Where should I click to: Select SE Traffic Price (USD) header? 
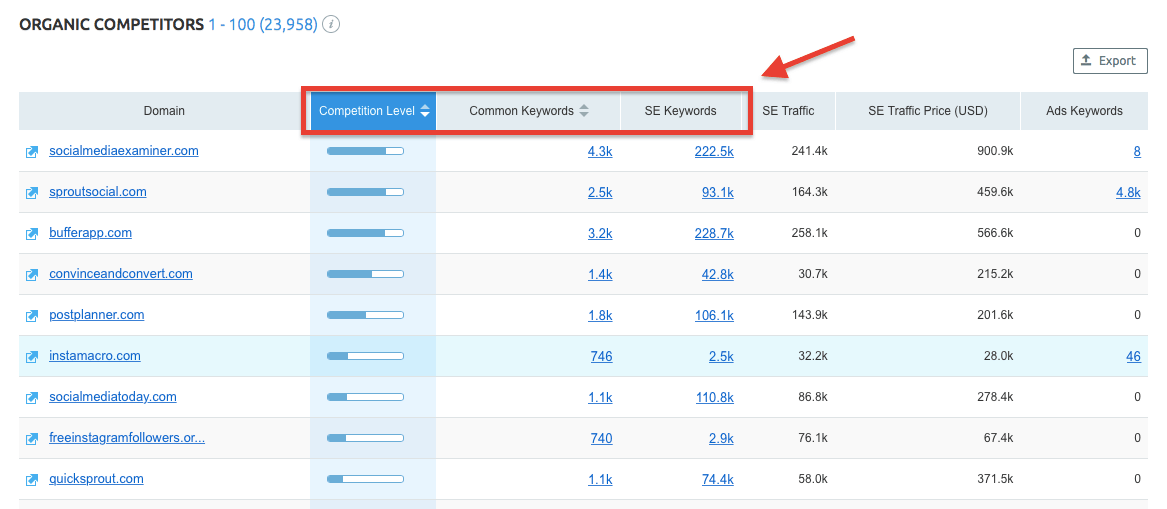[927, 111]
